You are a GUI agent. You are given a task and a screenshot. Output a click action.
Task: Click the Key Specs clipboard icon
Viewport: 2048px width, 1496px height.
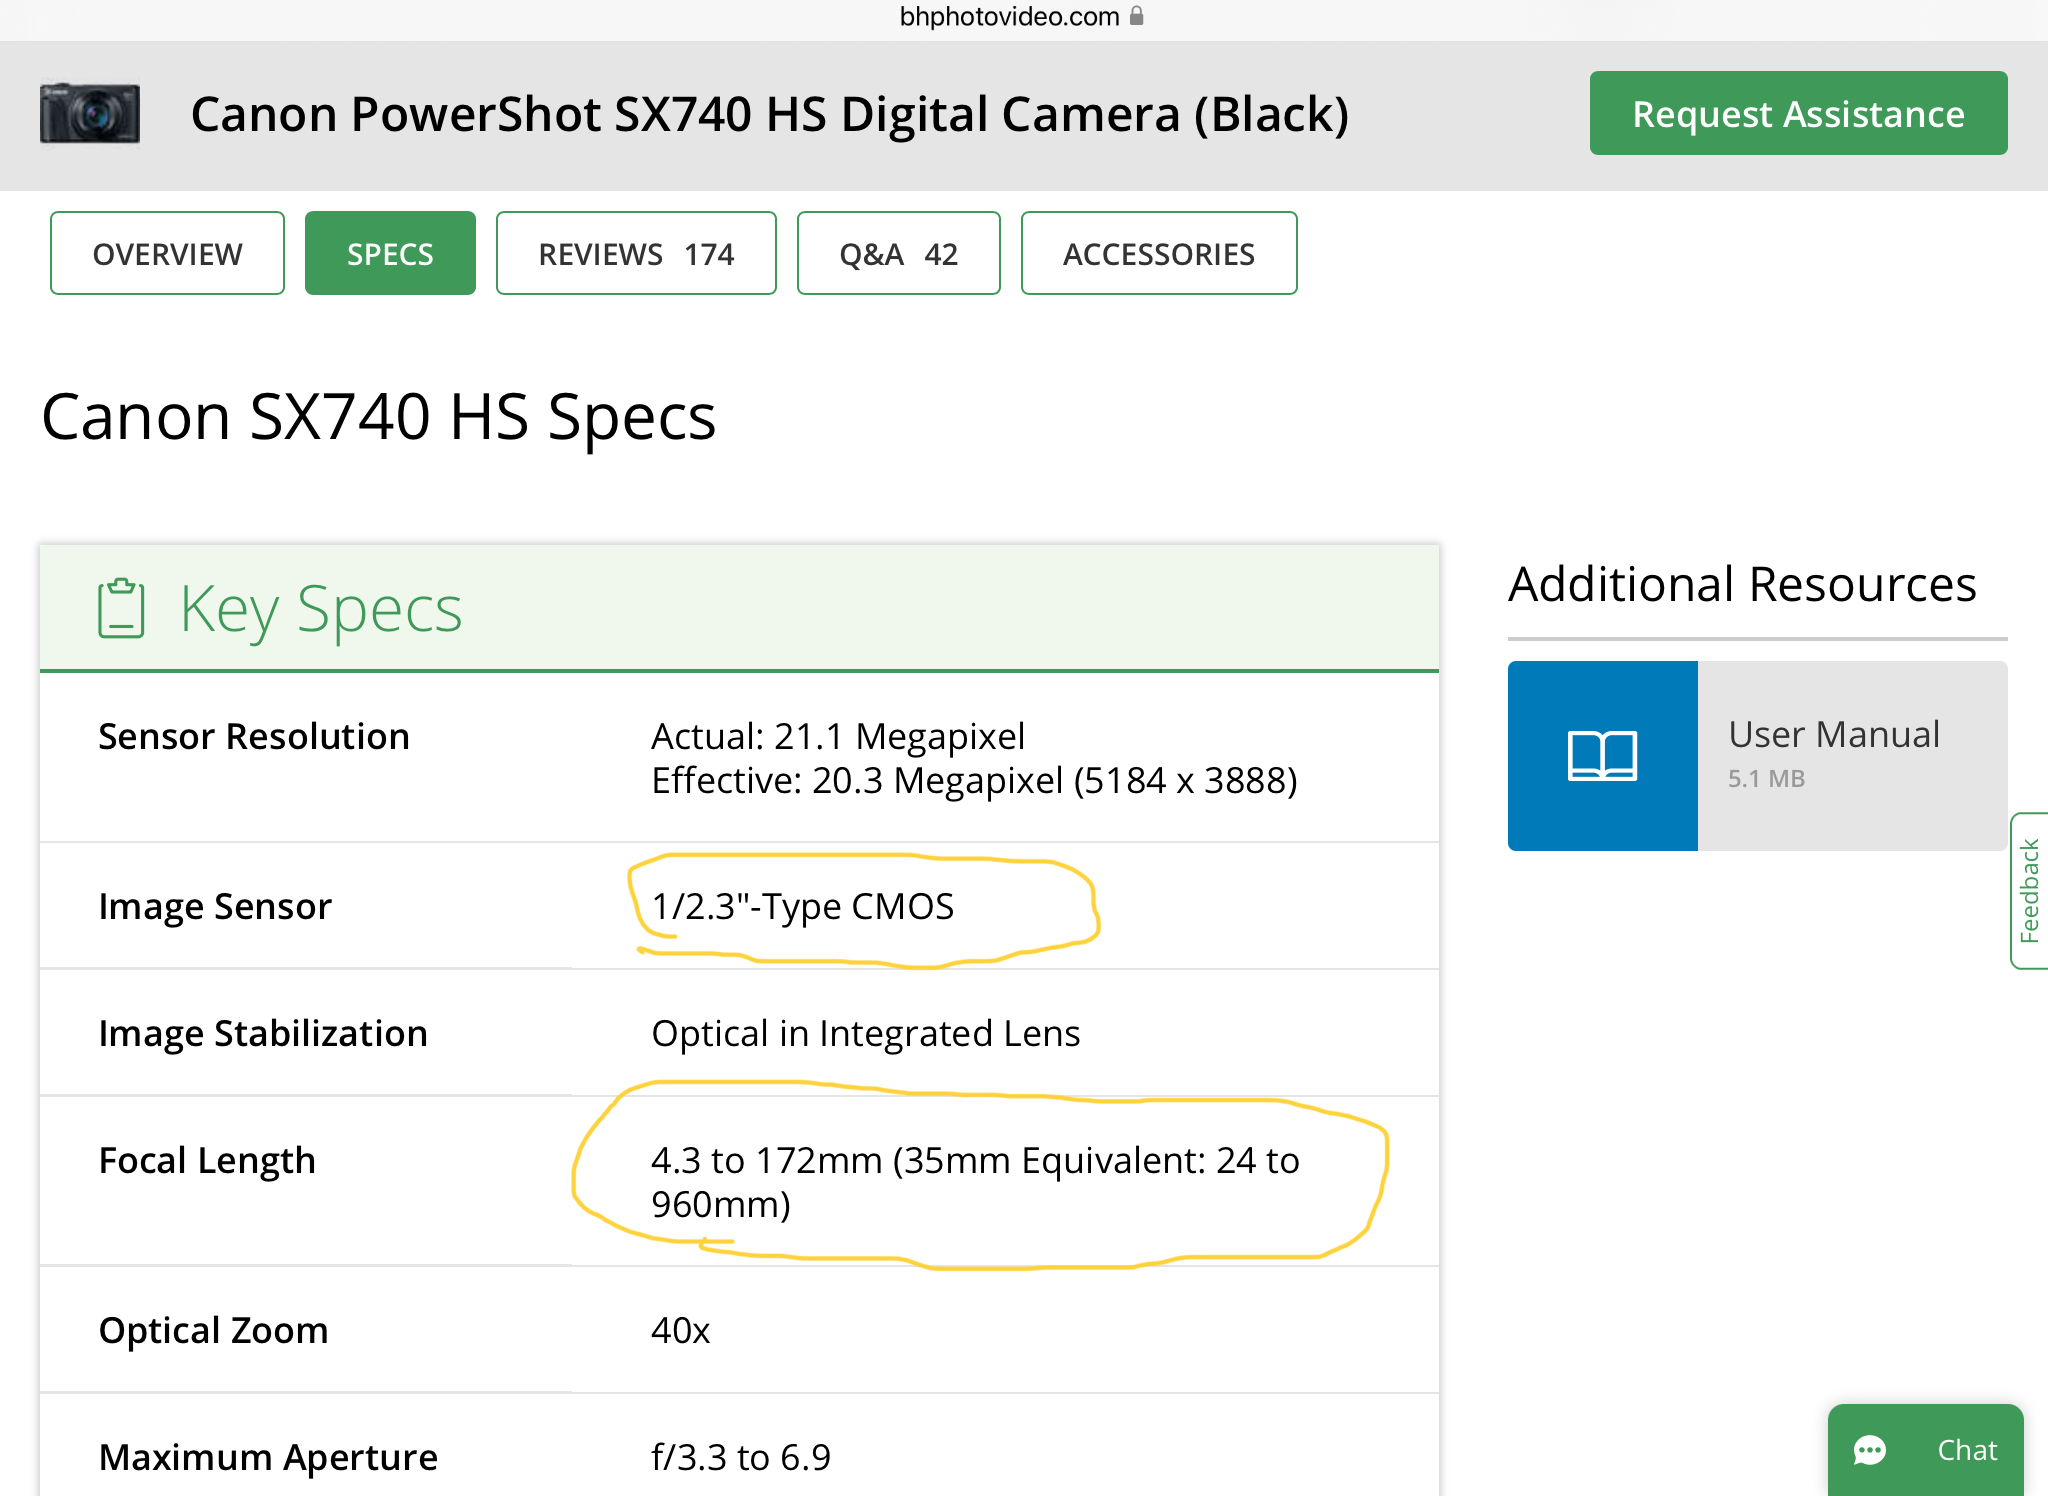pos(121,608)
